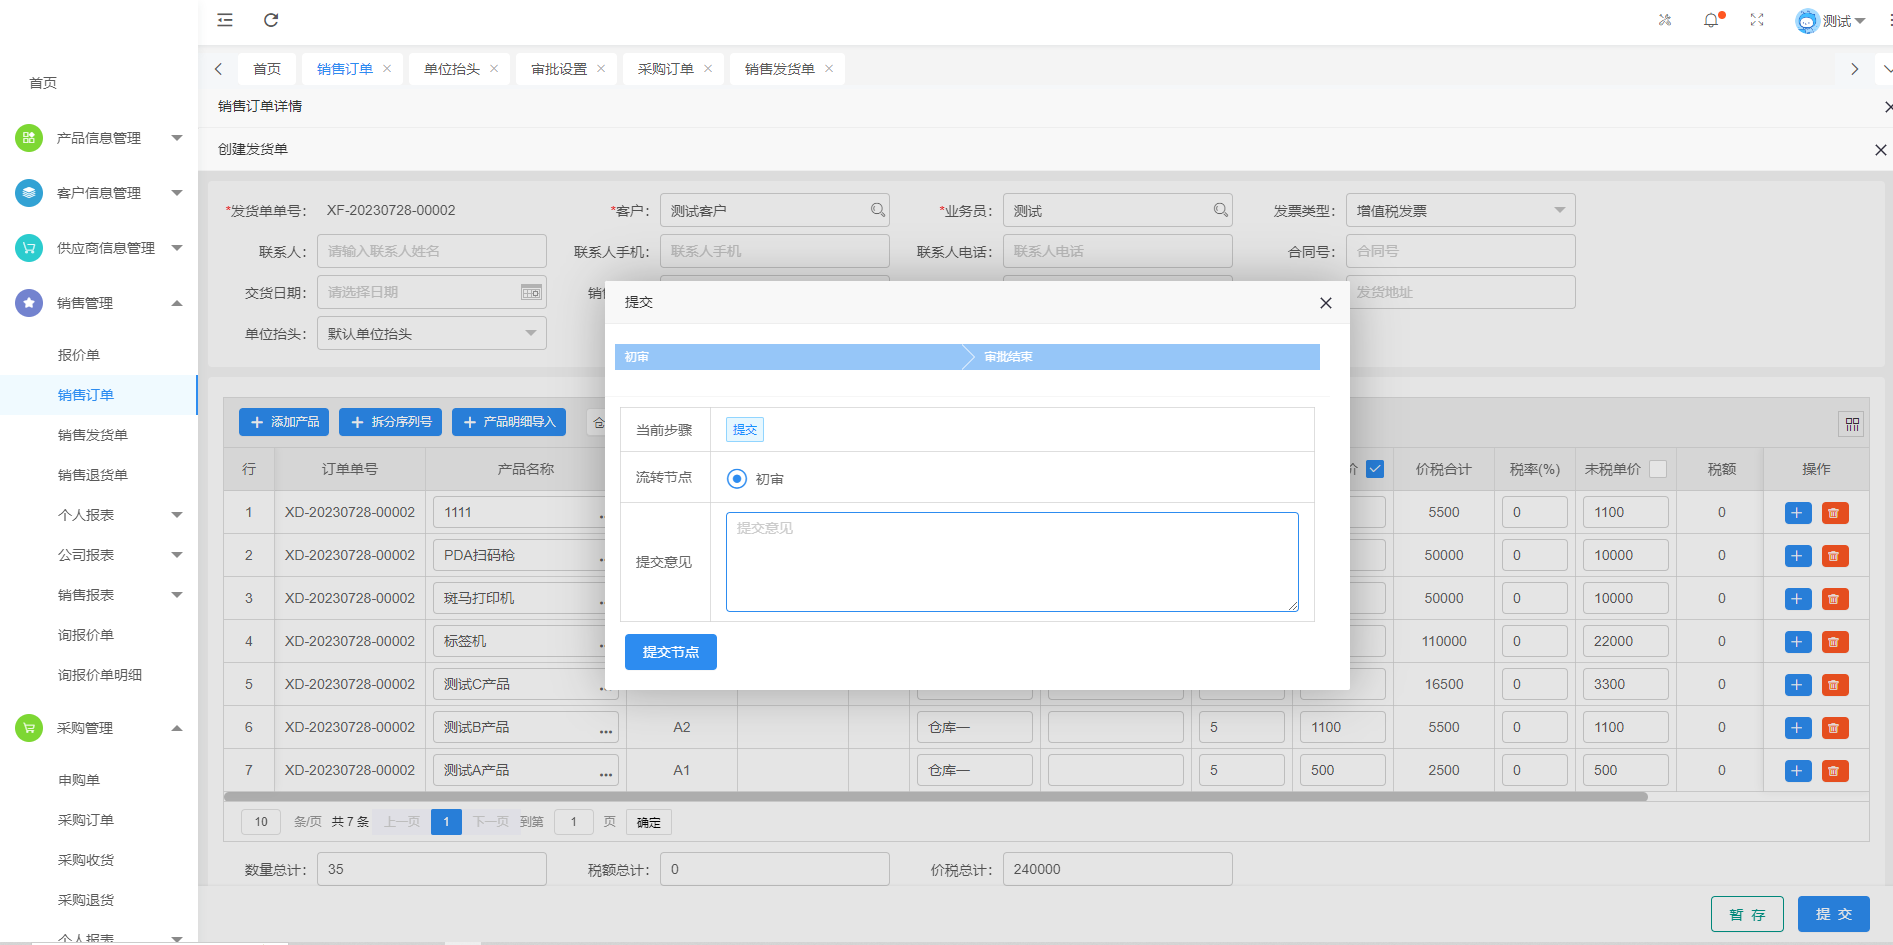Click the blue plus icon in row 1
The width and height of the screenshot is (1893, 945).
pyautogui.click(x=1797, y=513)
